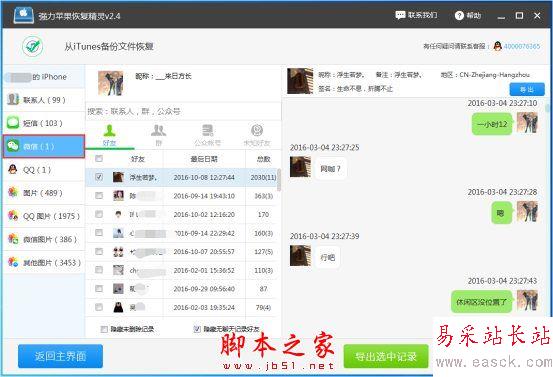The image size is (553, 377).
Task: Uncheck the 浮生若梦 row checkbox
Action: point(99,177)
